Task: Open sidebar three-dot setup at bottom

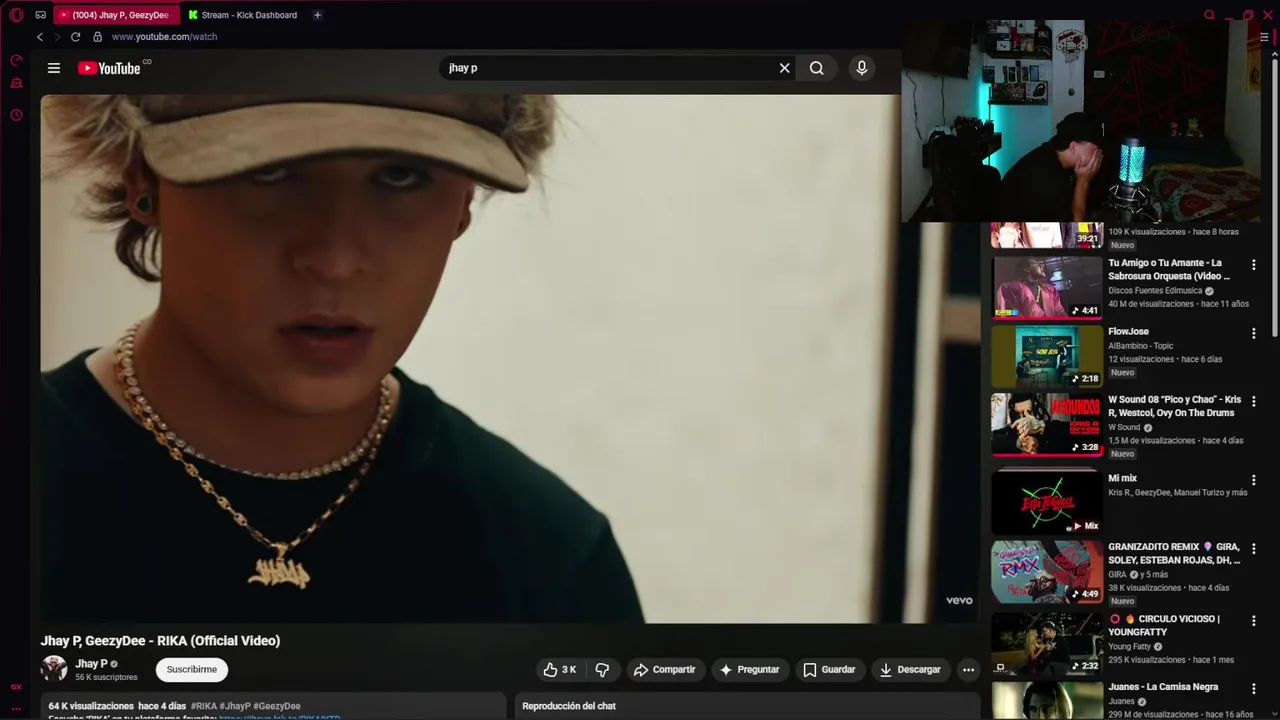Action: click(x=16, y=708)
